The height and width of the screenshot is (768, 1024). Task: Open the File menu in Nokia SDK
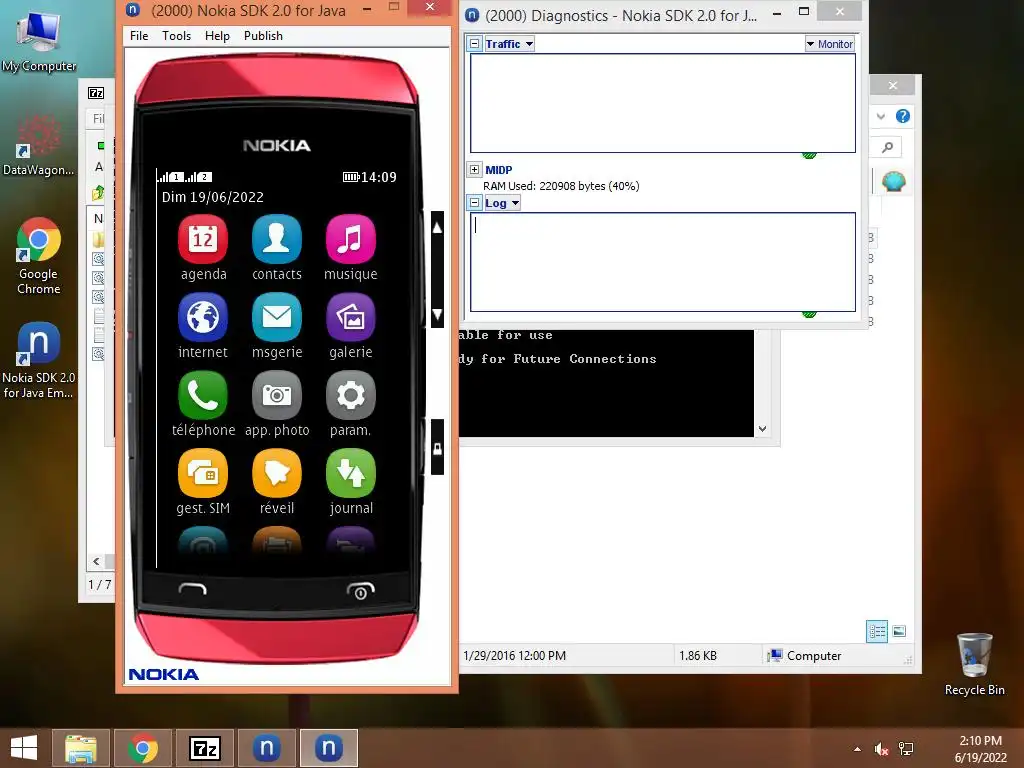(138, 36)
